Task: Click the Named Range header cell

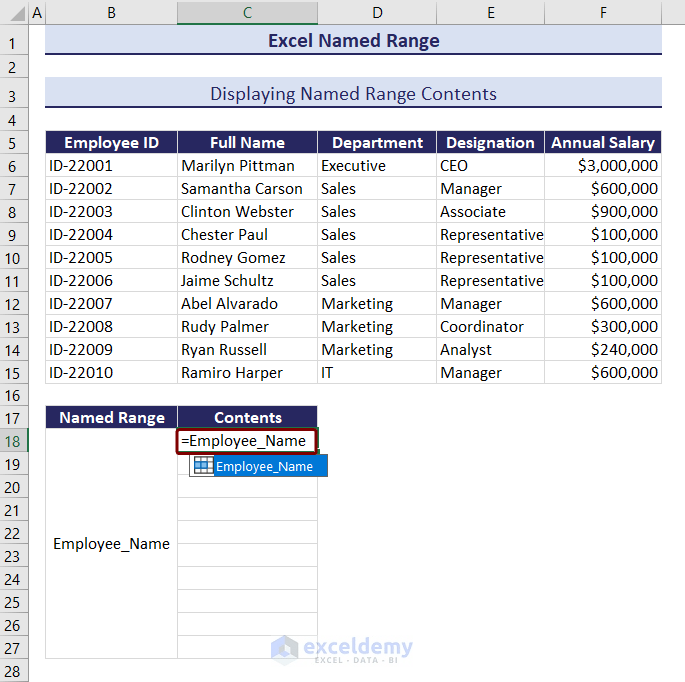Action: 111,417
